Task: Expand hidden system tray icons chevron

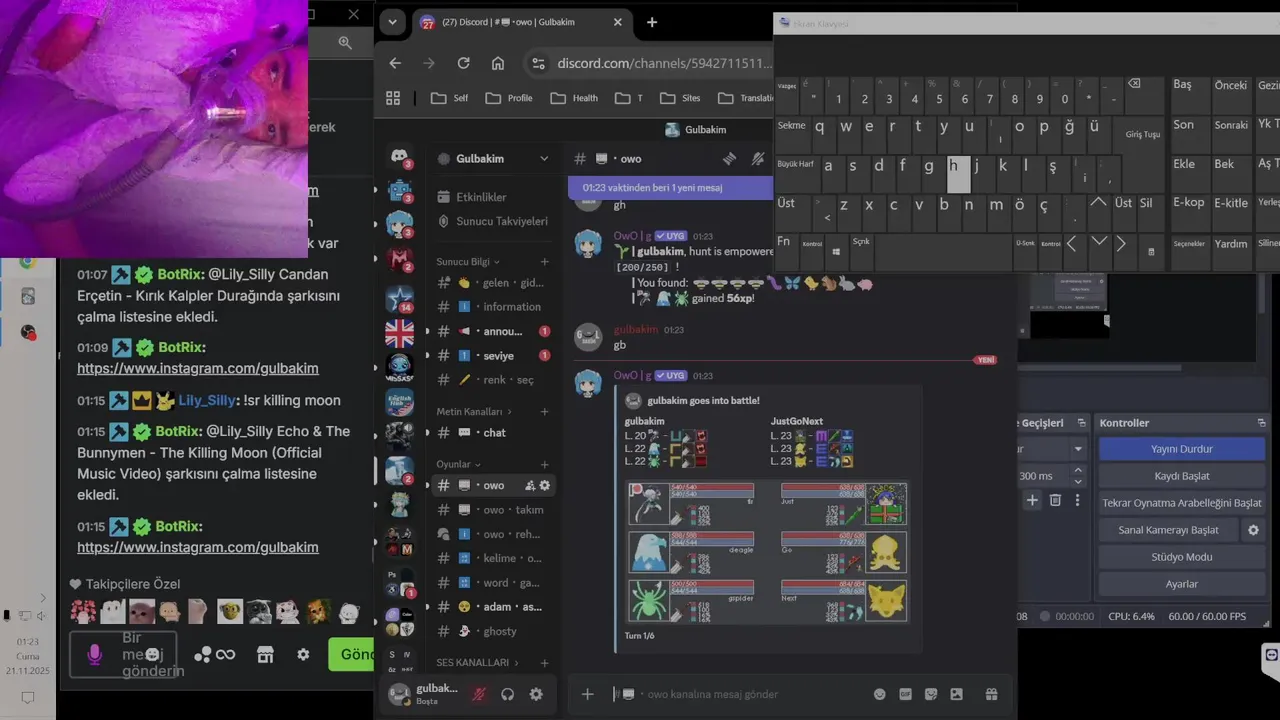Action: pos(42,598)
